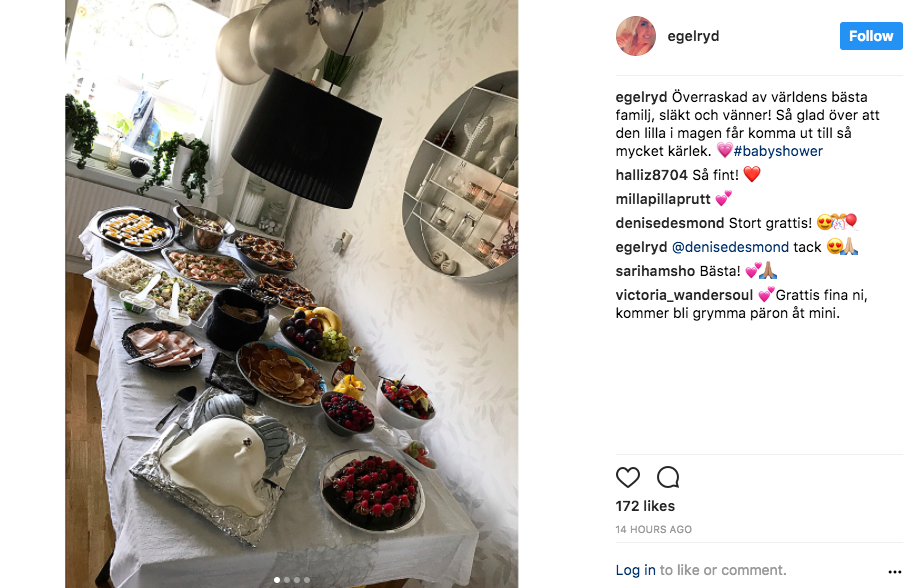This screenshot has height=588, width=920.
Task: Click the Log in link
Action: (x=635, y=570)
